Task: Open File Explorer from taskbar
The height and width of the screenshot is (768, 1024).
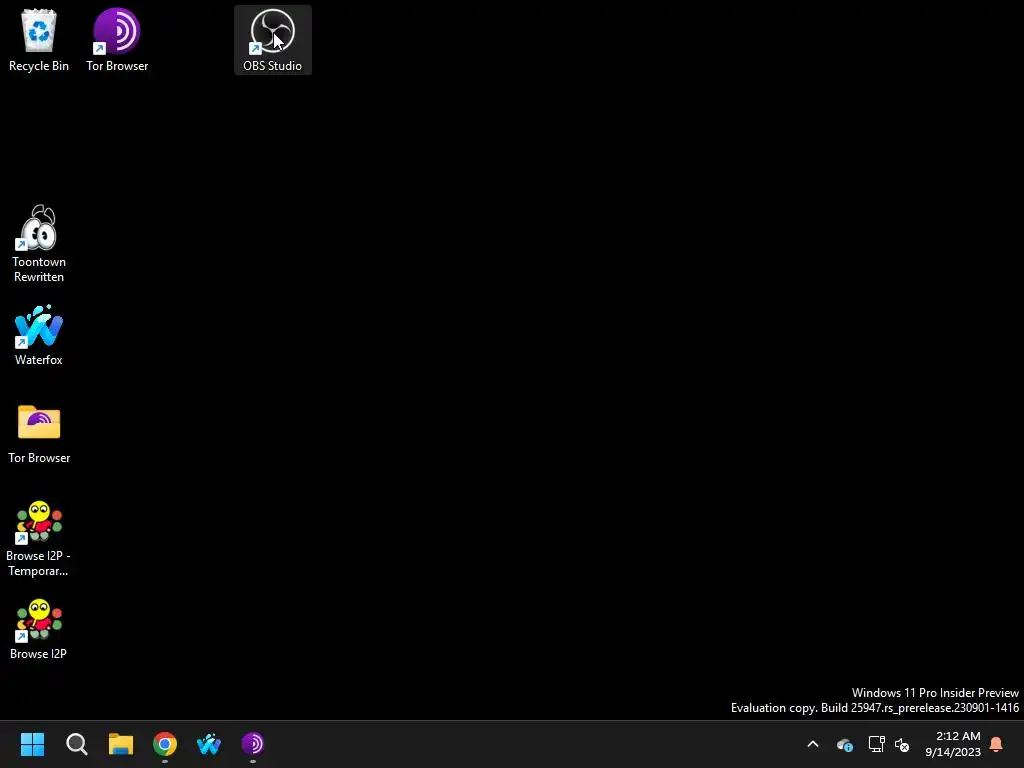Action: (x=121, y=744)
